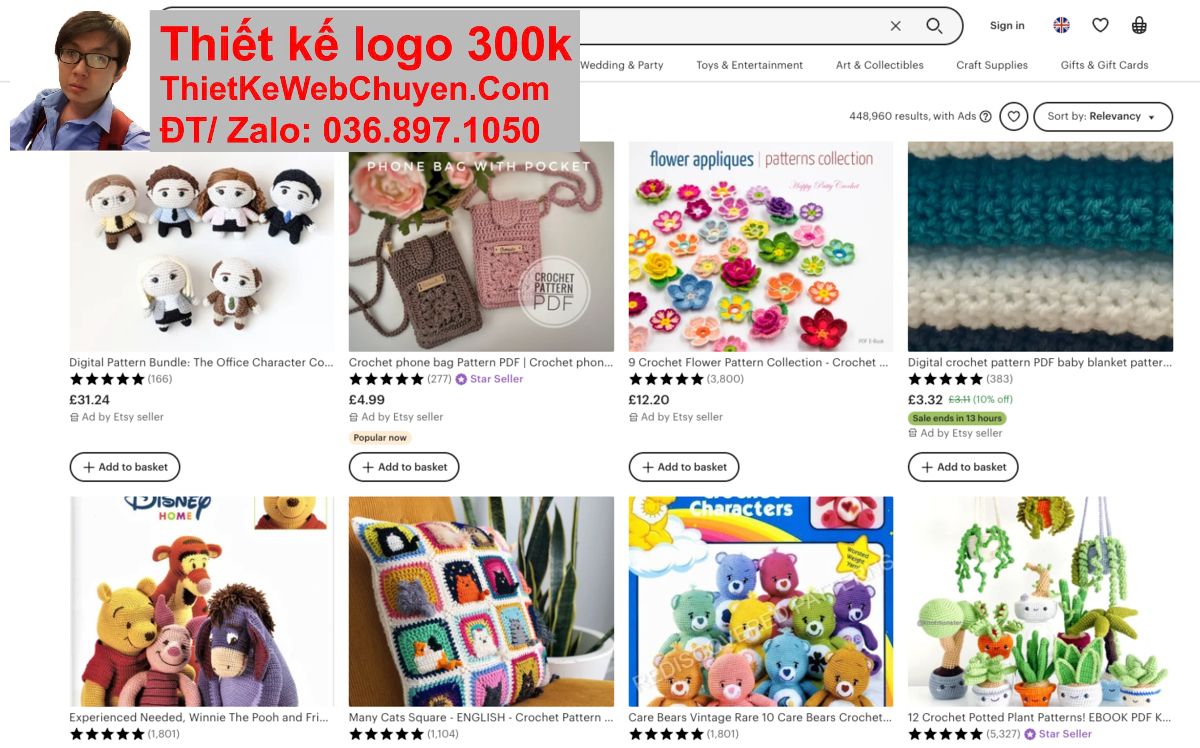The width and height of the screenshot is (1200, 748).
Task: Open the shopping basket icon
Action: click(1139, 26)
